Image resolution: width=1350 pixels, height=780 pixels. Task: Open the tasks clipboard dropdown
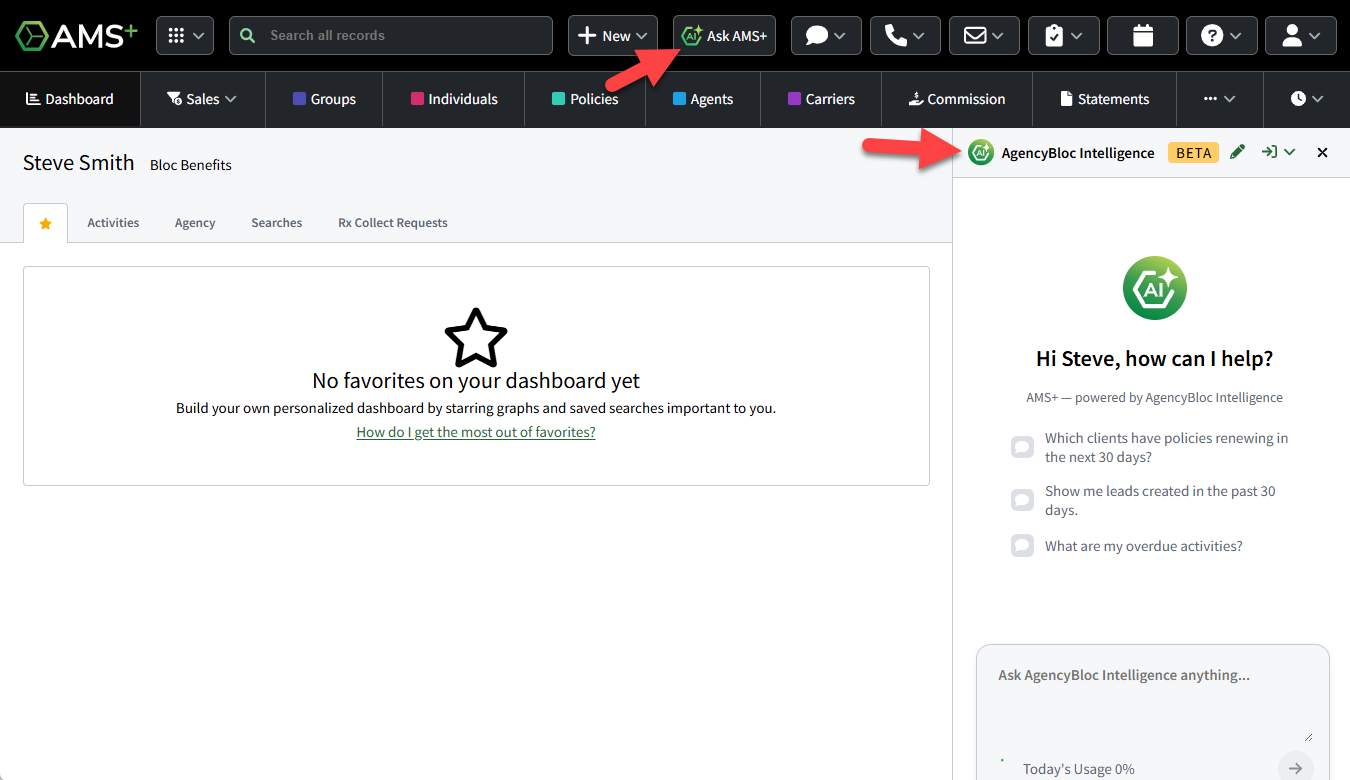coord(1063,35)
